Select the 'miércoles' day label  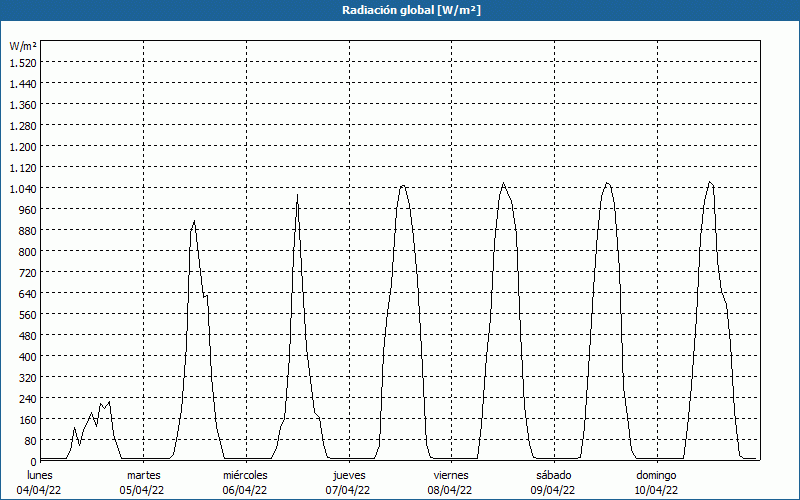click(245, 476)
